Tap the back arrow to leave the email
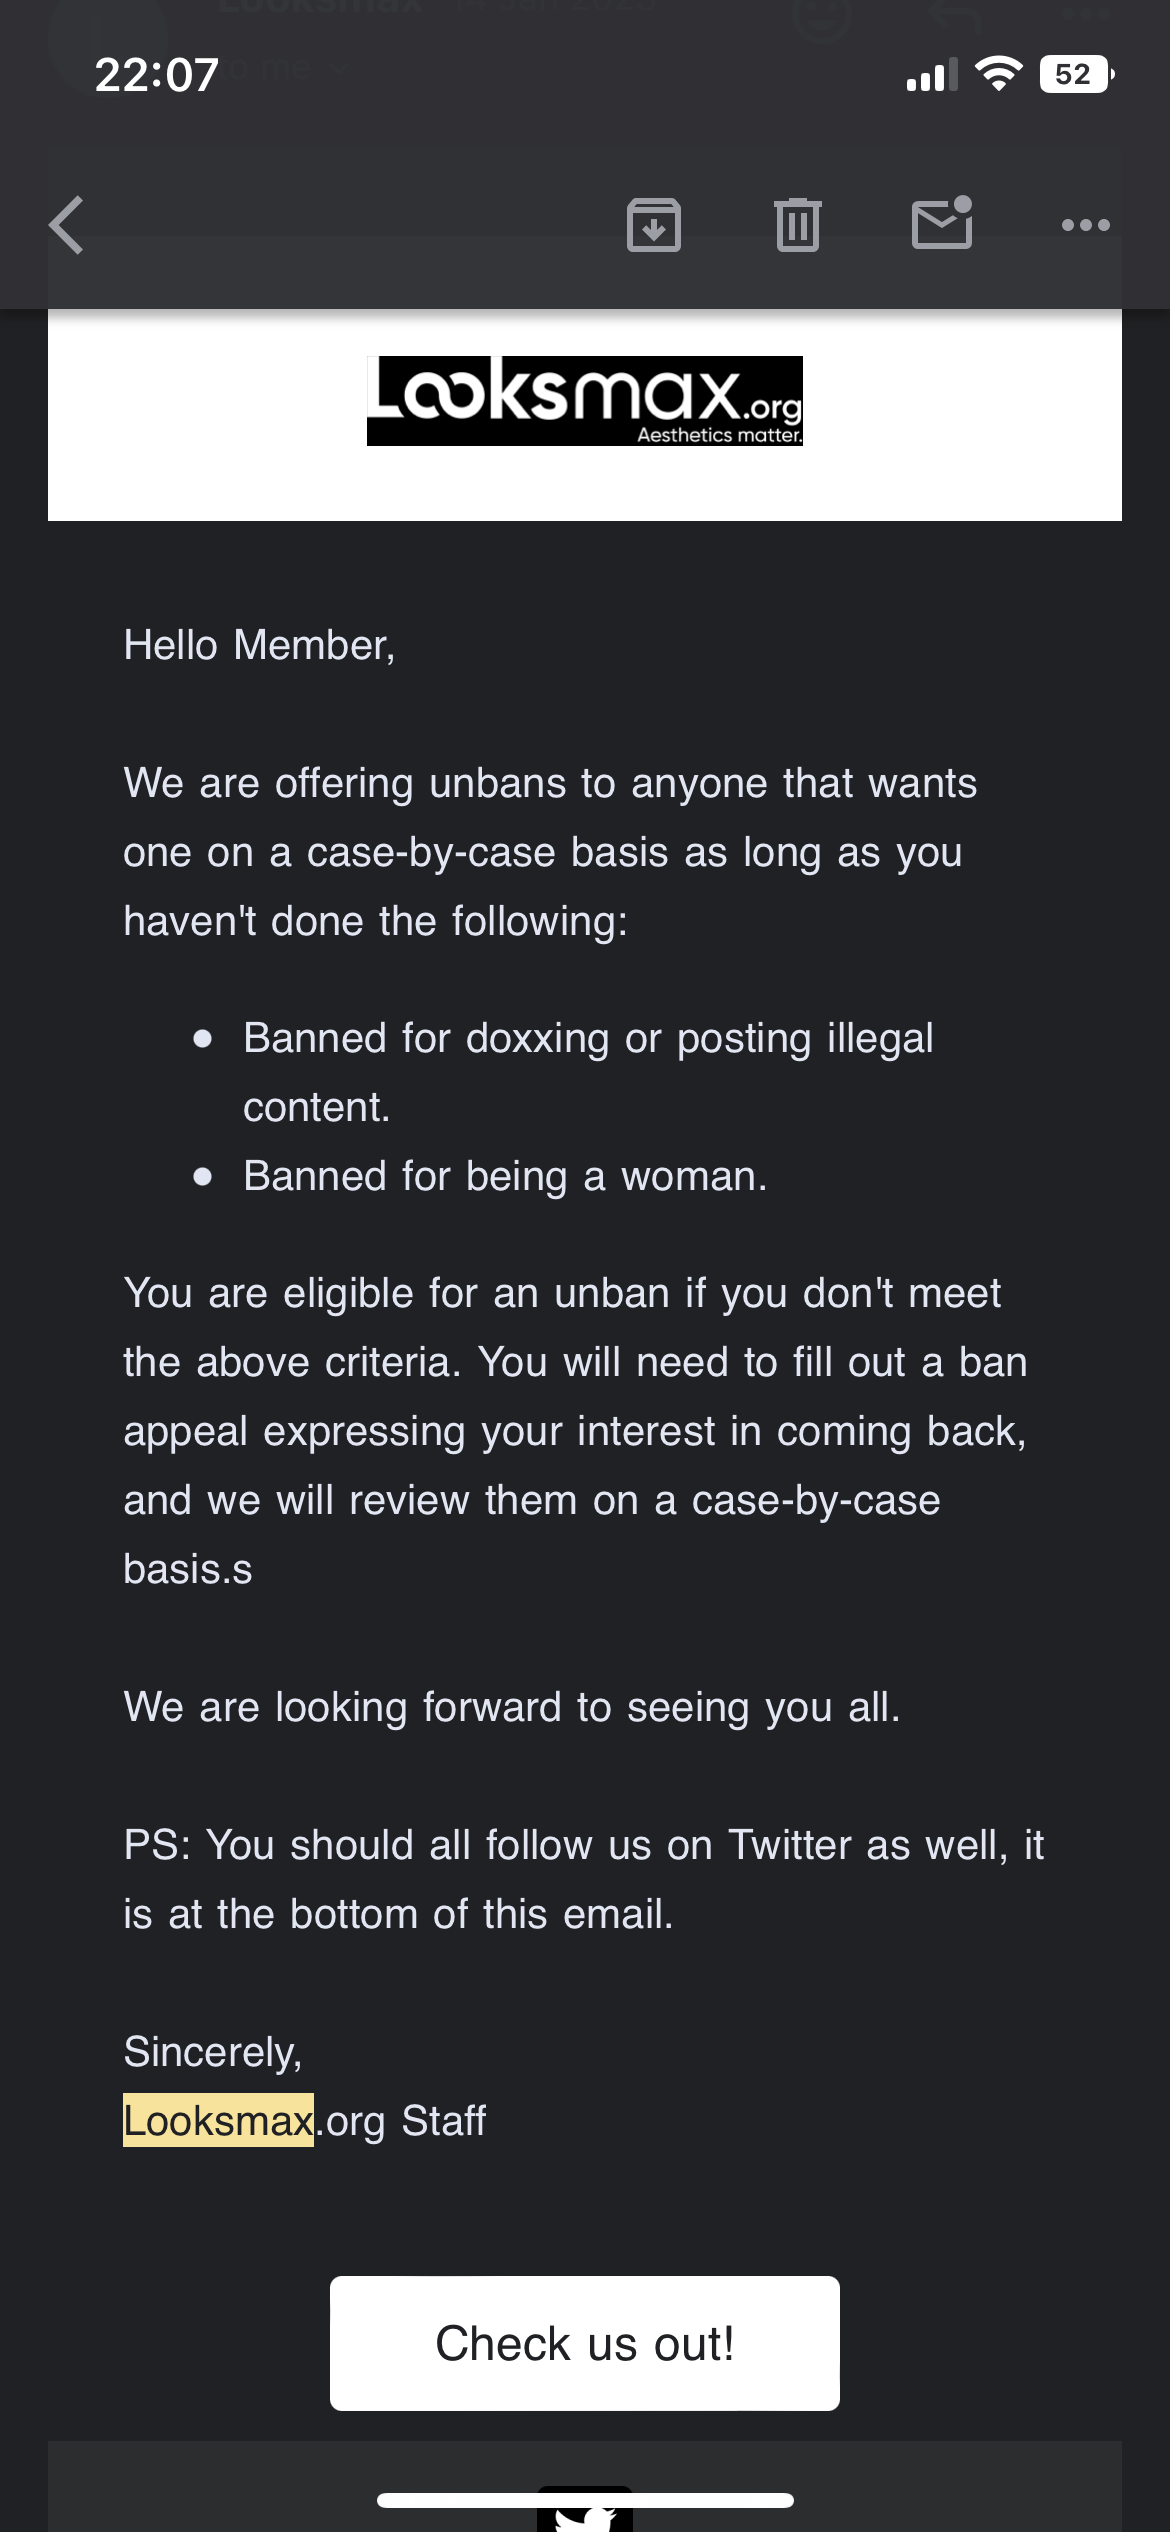 click(67, 225)
